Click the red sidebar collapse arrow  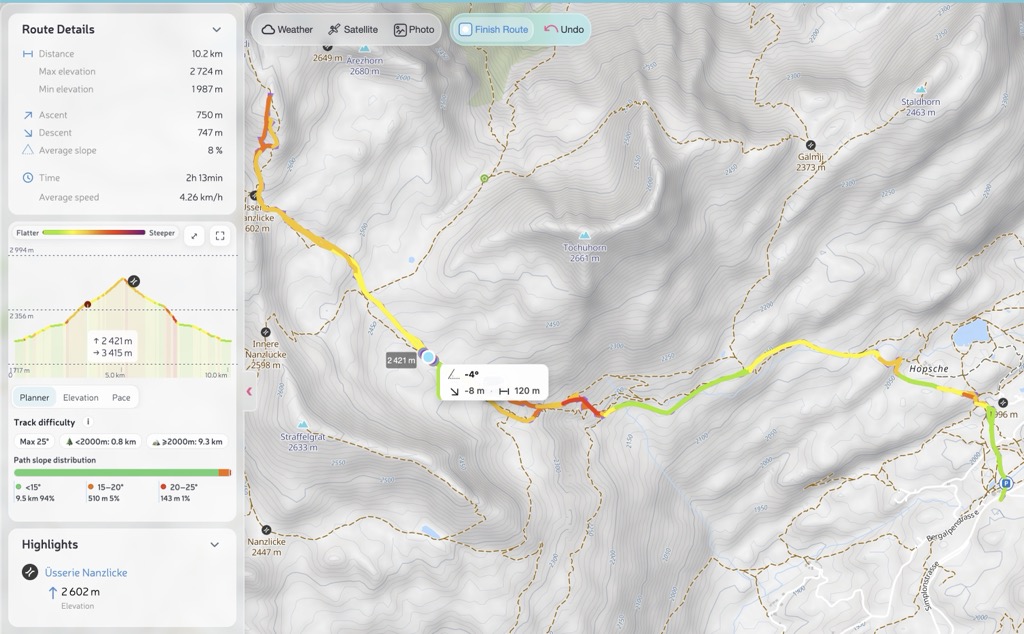(248, 392)
